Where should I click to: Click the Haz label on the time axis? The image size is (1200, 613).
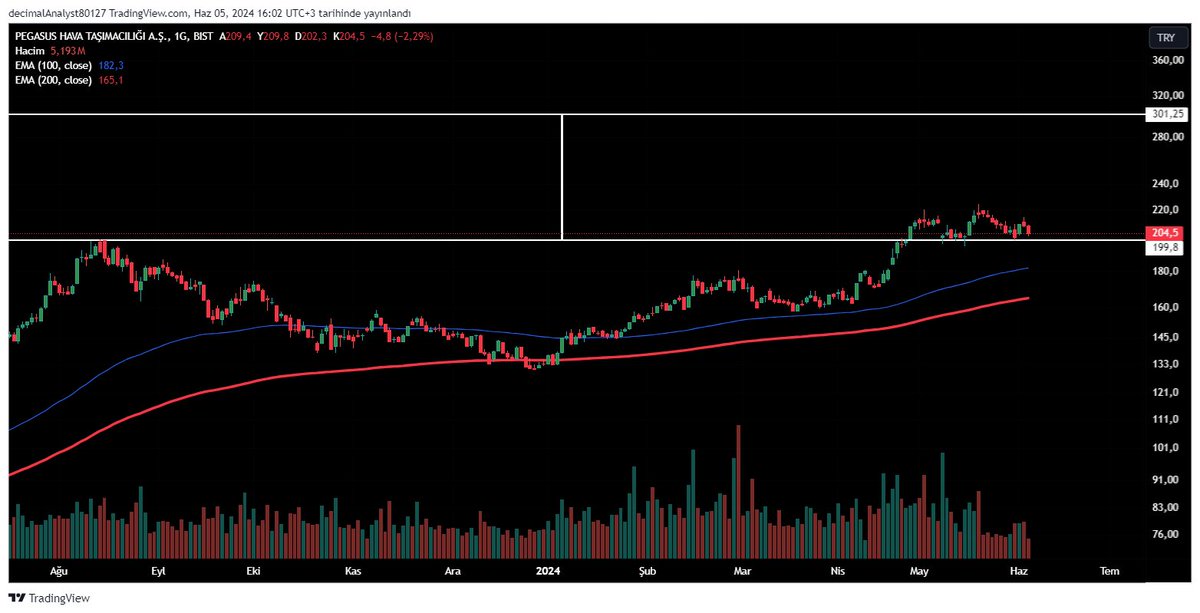[x=1020, y=571]
